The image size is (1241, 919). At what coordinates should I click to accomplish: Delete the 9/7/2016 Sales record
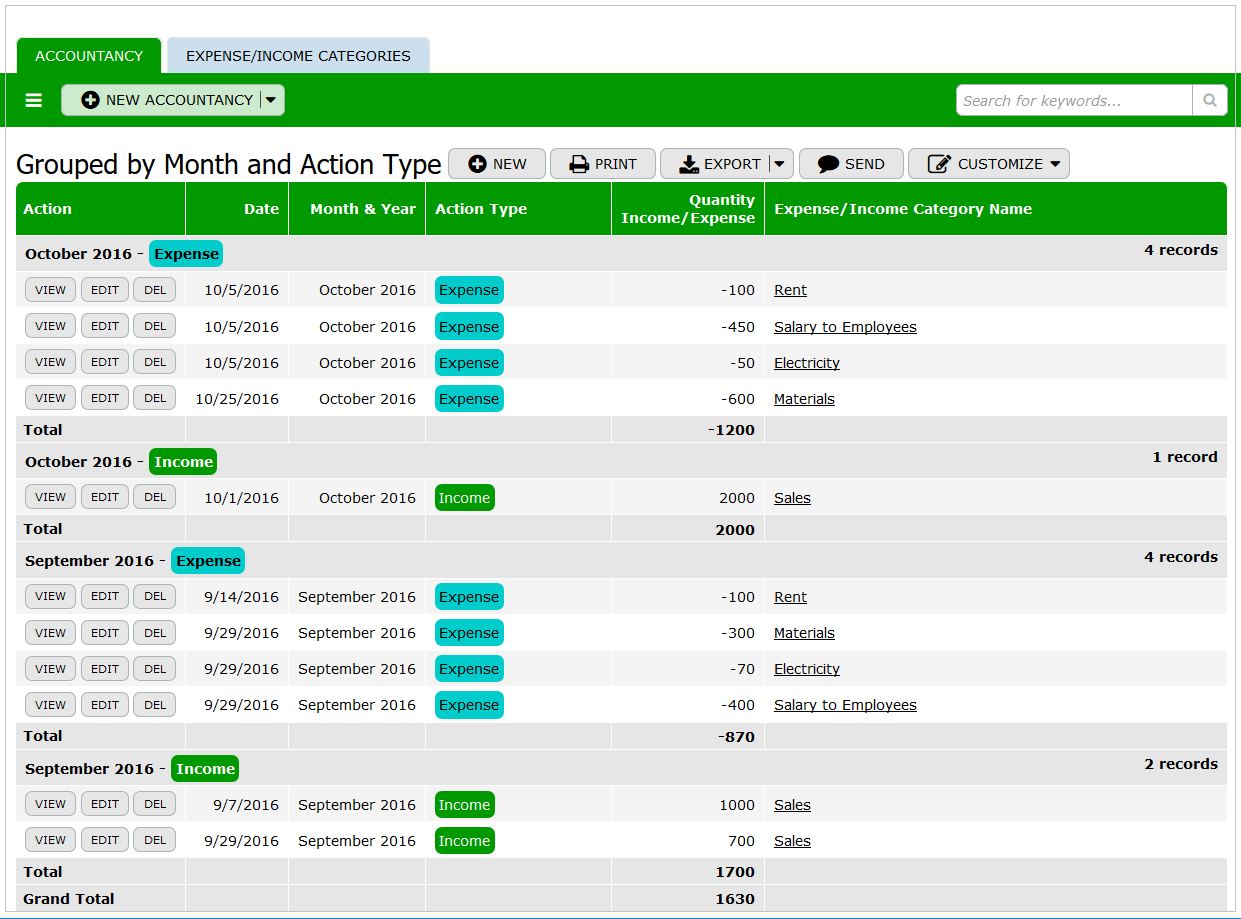155,804
